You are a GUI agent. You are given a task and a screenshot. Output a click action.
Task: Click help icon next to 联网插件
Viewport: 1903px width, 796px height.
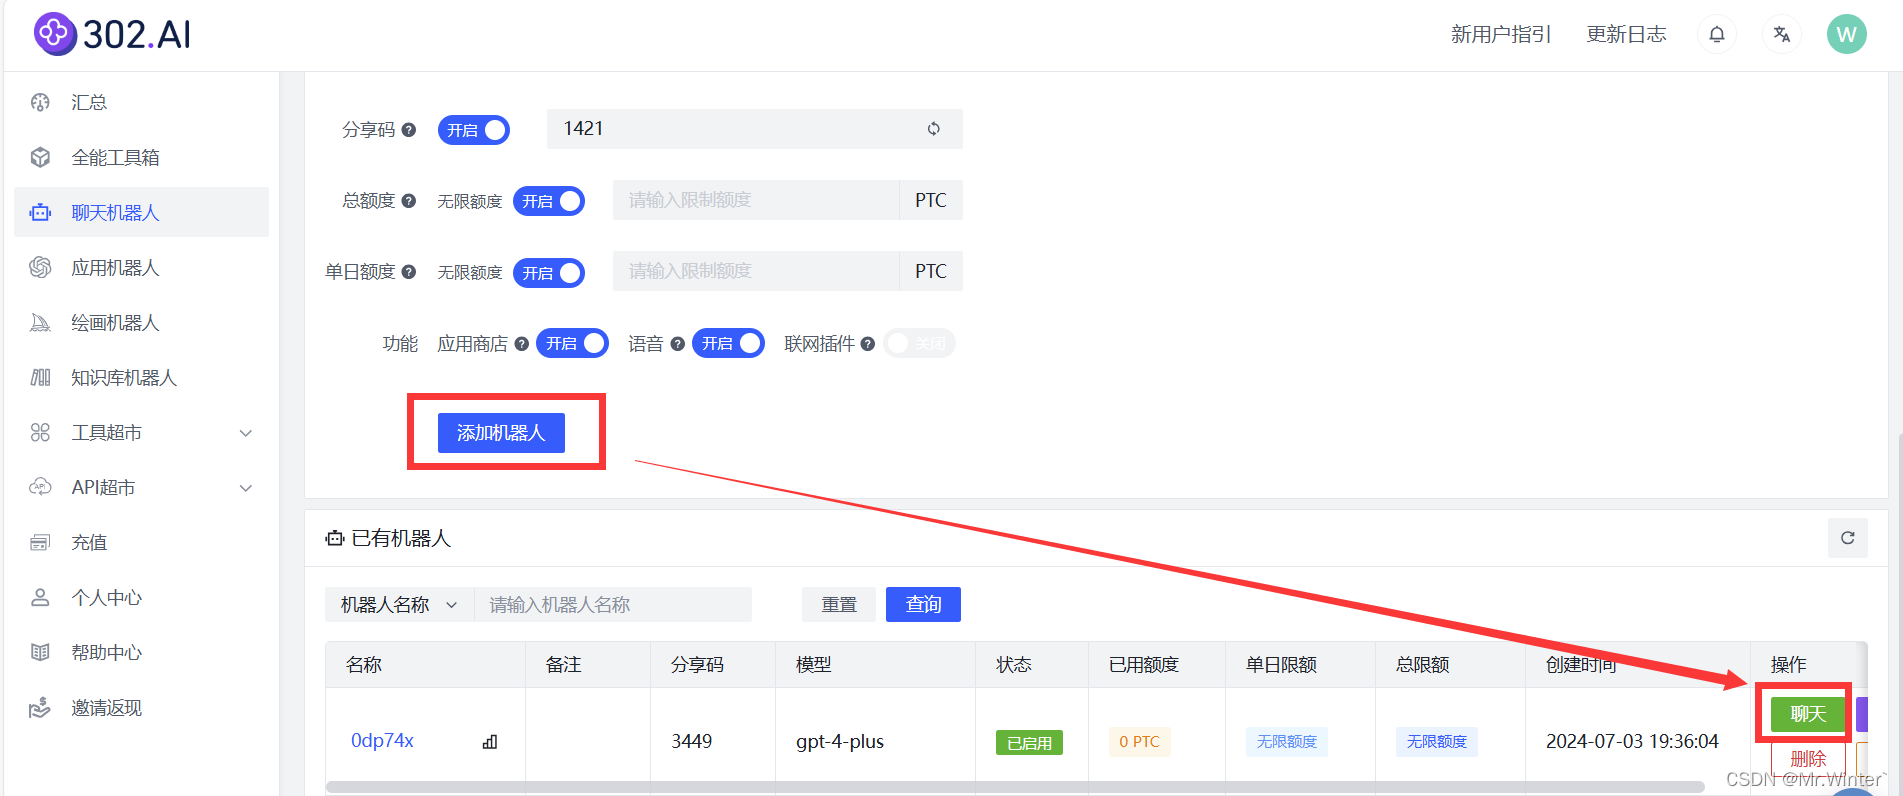[x=867, y=344]
